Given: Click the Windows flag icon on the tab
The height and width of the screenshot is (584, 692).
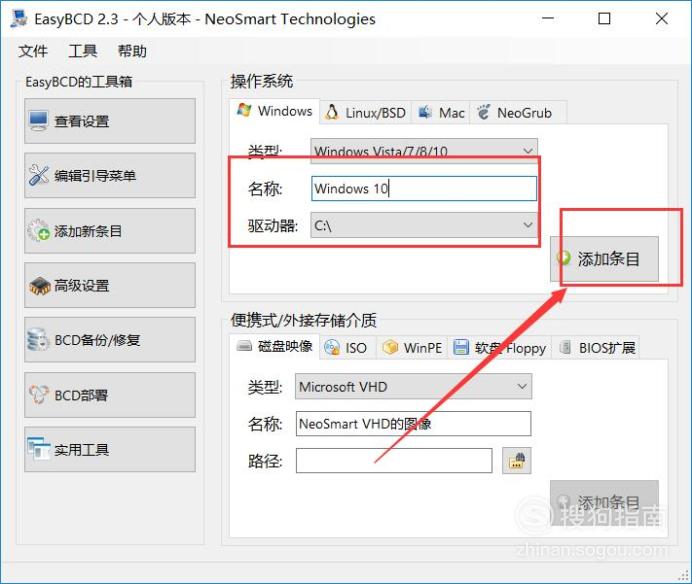Looking at the screenshot, I should [x=244, y=110].
